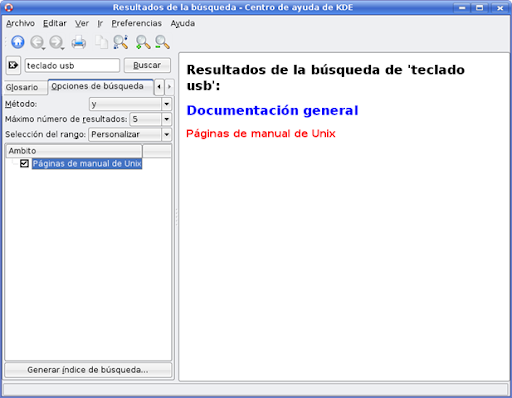Screen dimensions: 512x398
Task: Open the Archivo menu
Action: click(x=20, y=23)
